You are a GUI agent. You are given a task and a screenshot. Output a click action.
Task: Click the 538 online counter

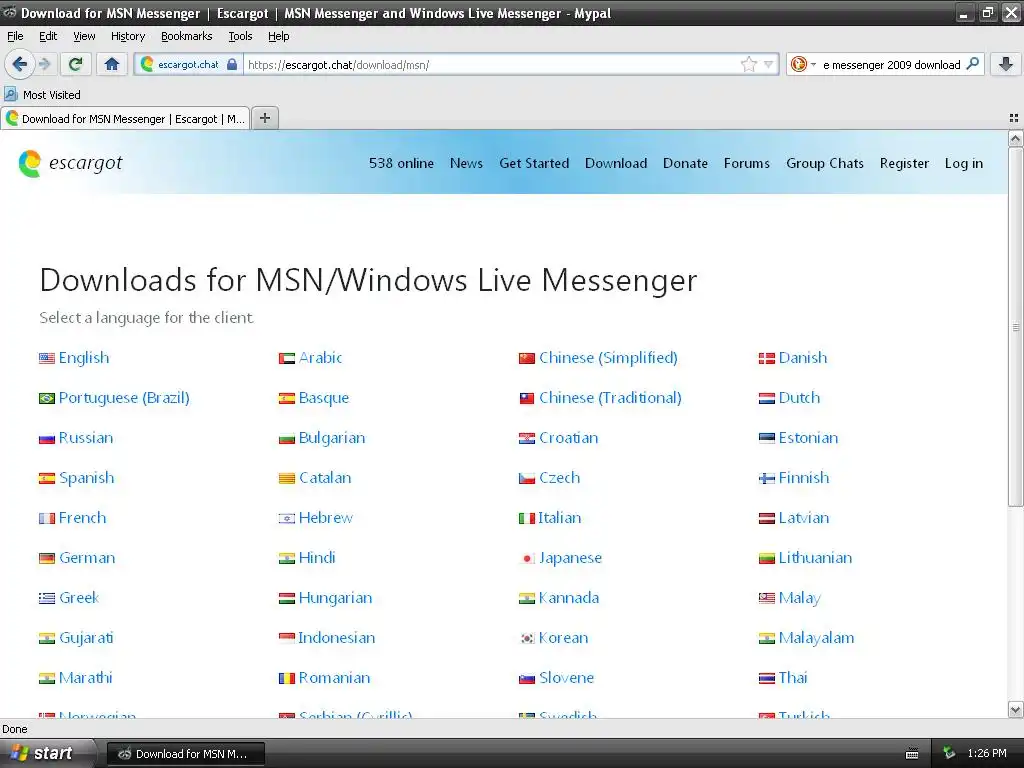pyautogui.click(x=401, y=163)
